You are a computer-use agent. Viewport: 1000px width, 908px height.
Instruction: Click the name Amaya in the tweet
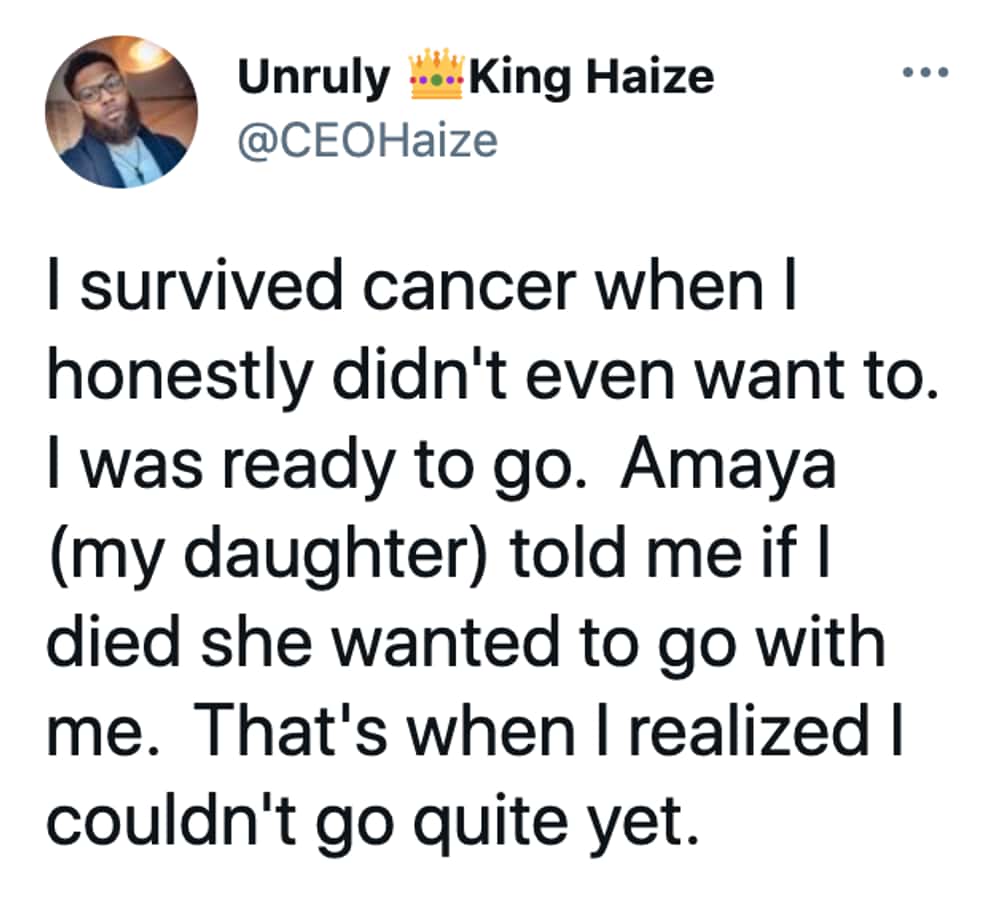[728, 465]
